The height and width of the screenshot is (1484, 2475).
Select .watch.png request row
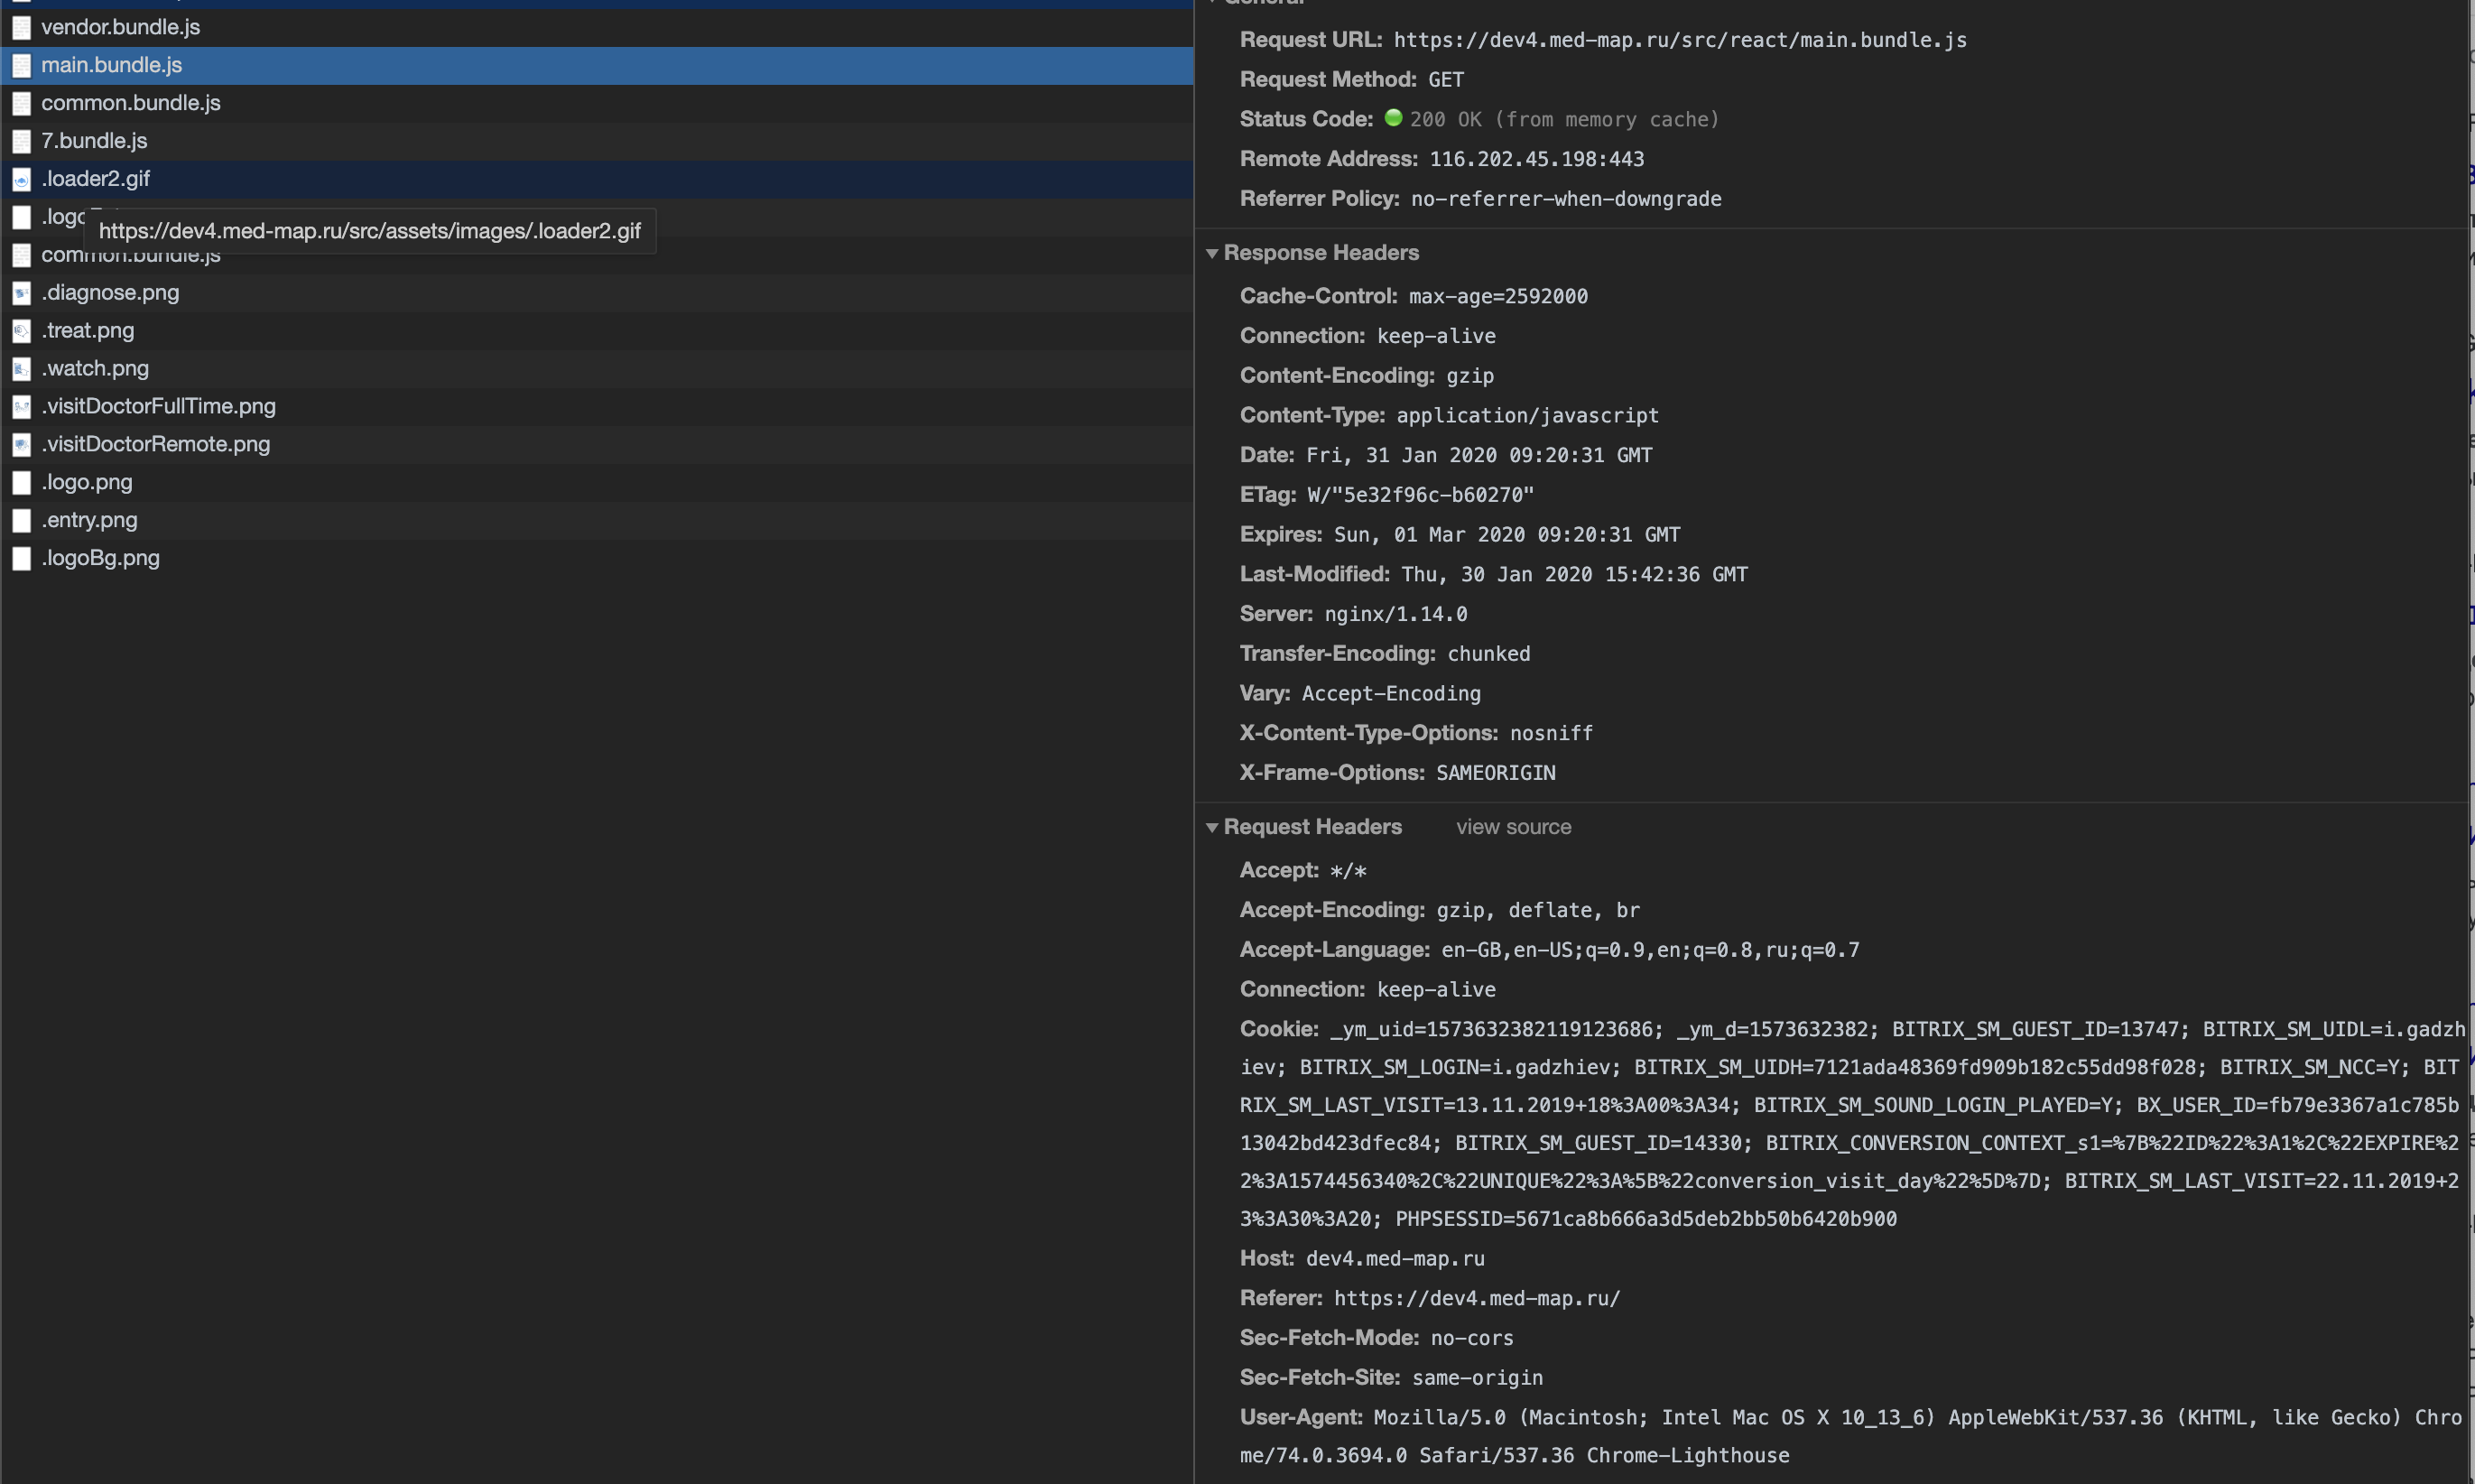[597, 369]
